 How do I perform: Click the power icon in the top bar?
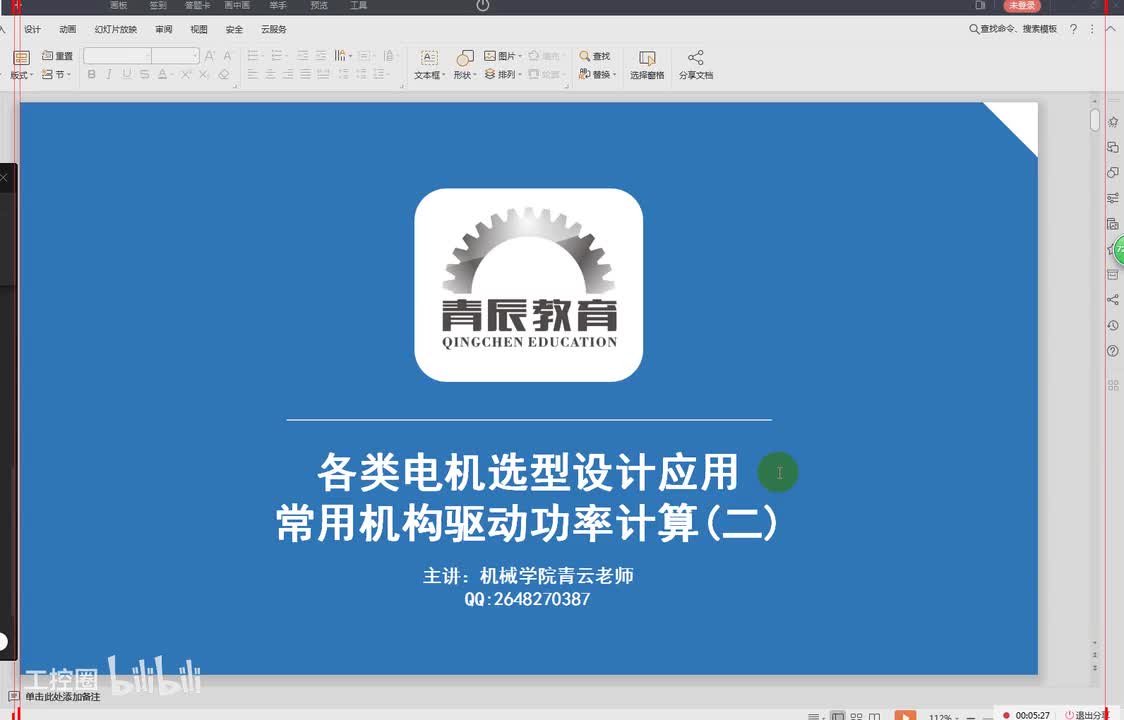482,6
